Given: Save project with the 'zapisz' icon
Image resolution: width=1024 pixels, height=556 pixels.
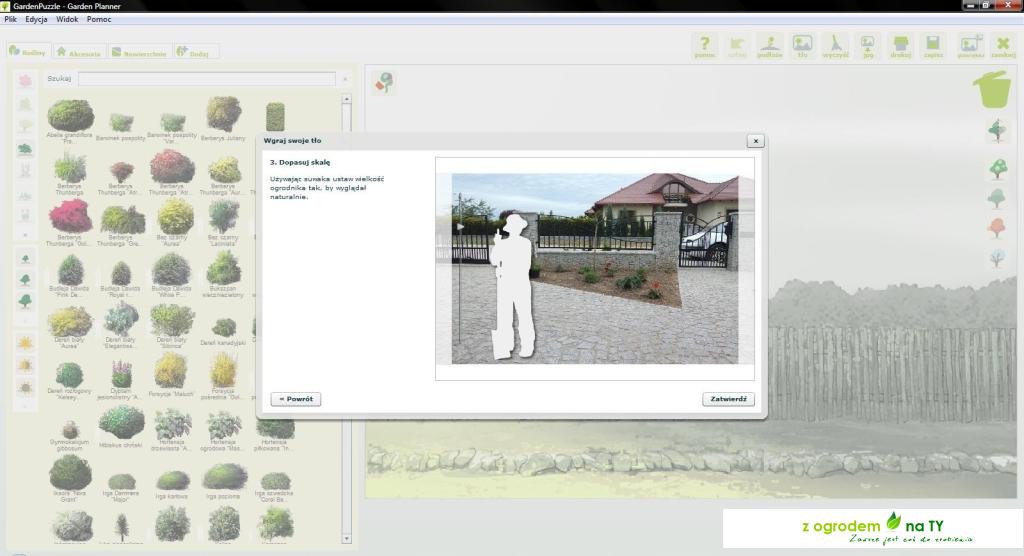Looking at the screenshot, I should pyautogui.click(x=933, y=46).
